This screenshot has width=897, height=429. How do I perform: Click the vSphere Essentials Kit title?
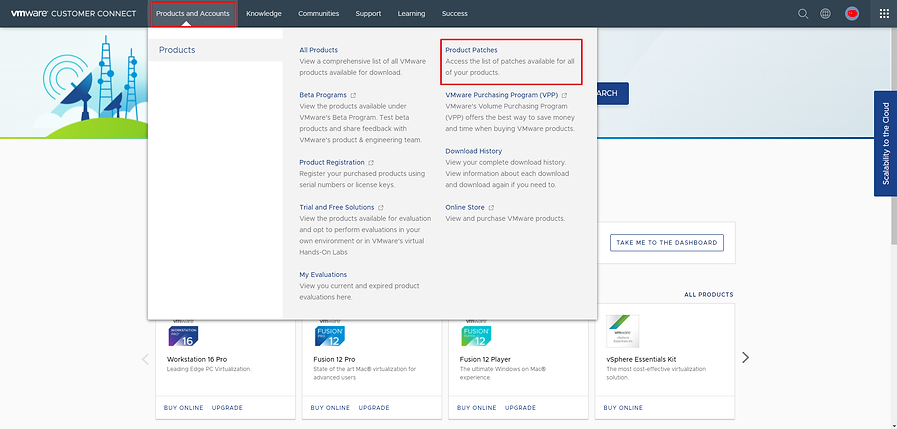641,359
